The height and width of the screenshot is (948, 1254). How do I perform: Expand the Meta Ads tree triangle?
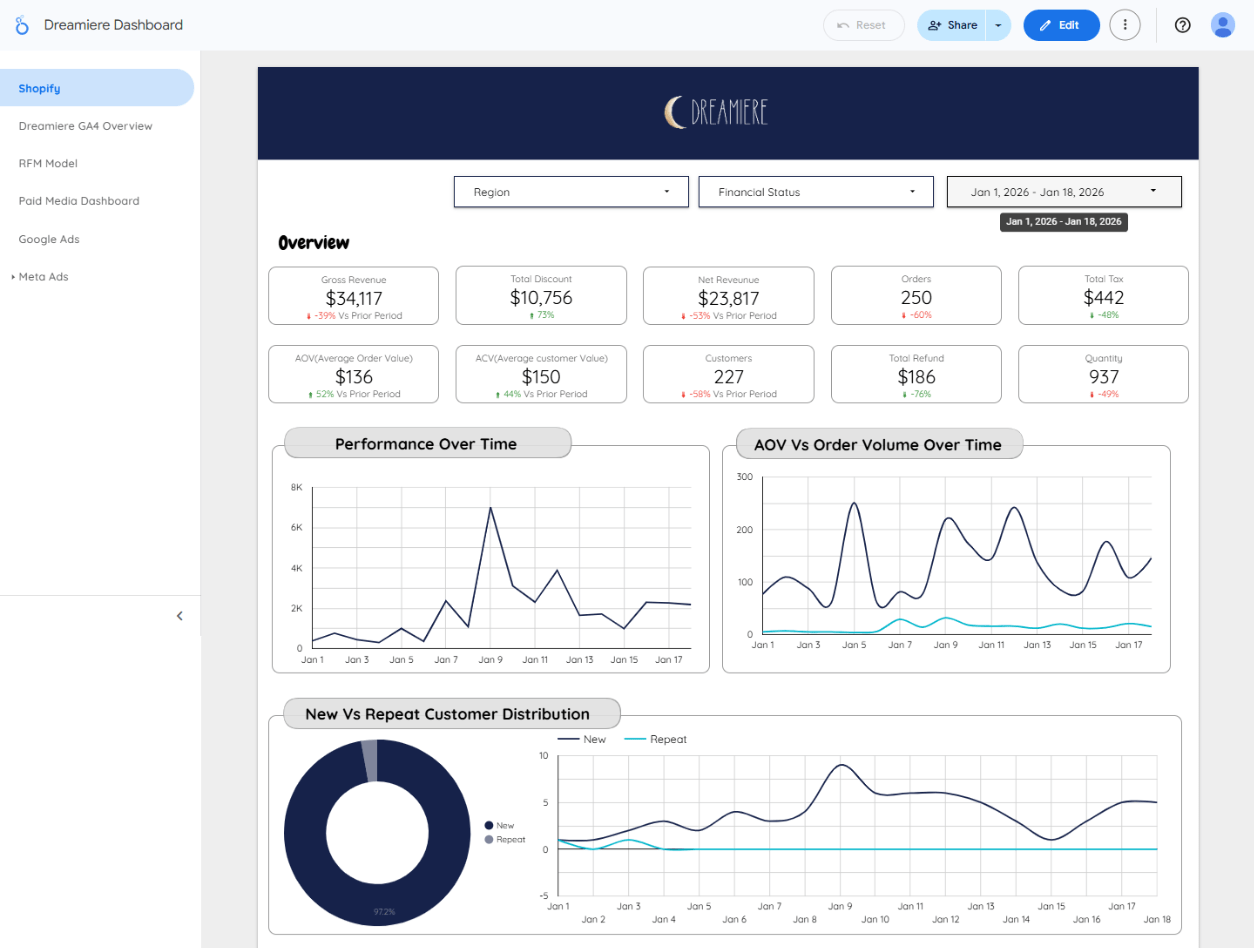pos(13,277)
